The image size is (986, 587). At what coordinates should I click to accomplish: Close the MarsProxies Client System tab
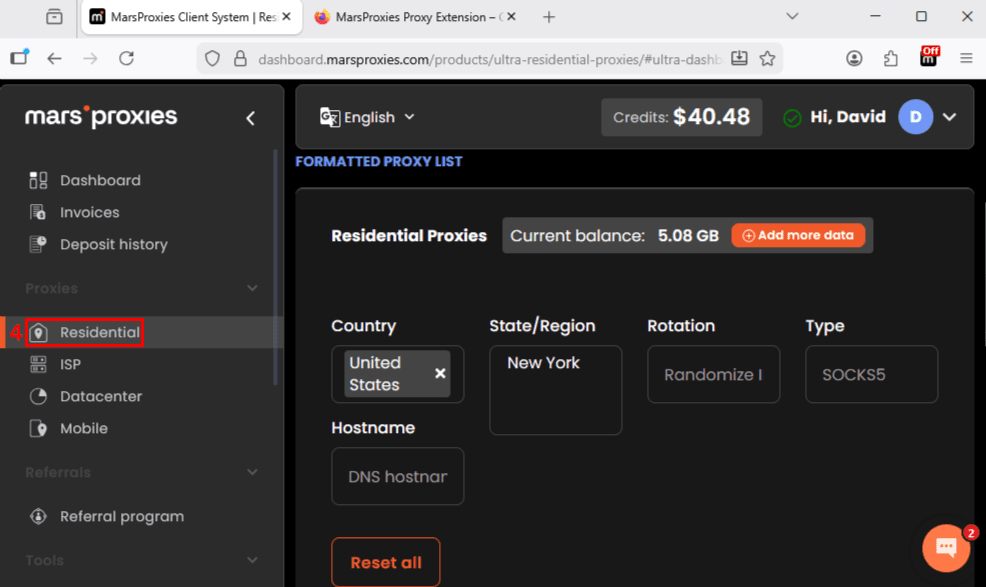point(287,17)
